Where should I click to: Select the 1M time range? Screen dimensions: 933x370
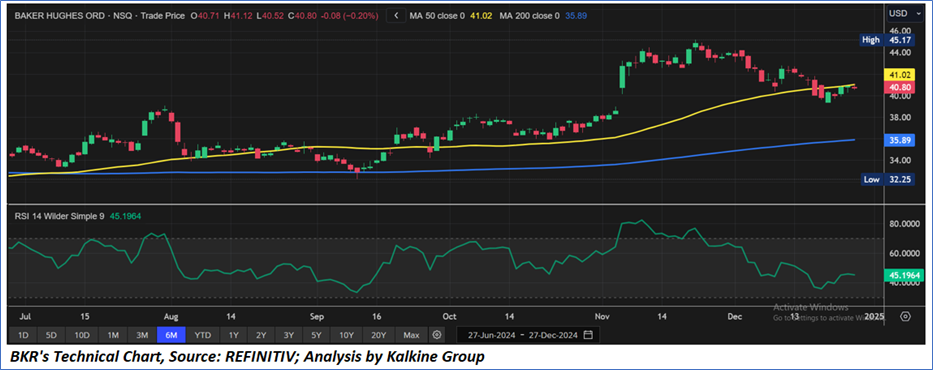[113, 335]
